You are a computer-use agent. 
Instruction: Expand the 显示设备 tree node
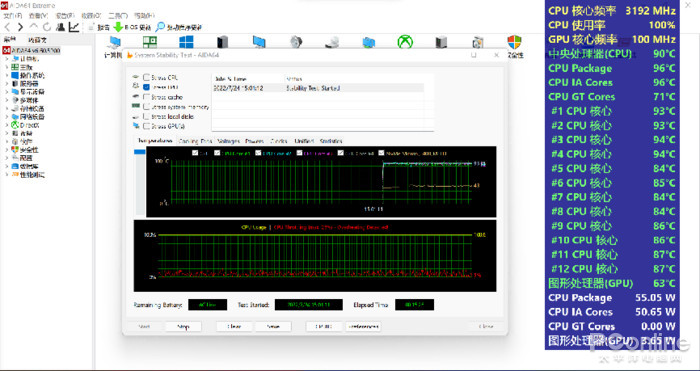click(x=7, y=92)
